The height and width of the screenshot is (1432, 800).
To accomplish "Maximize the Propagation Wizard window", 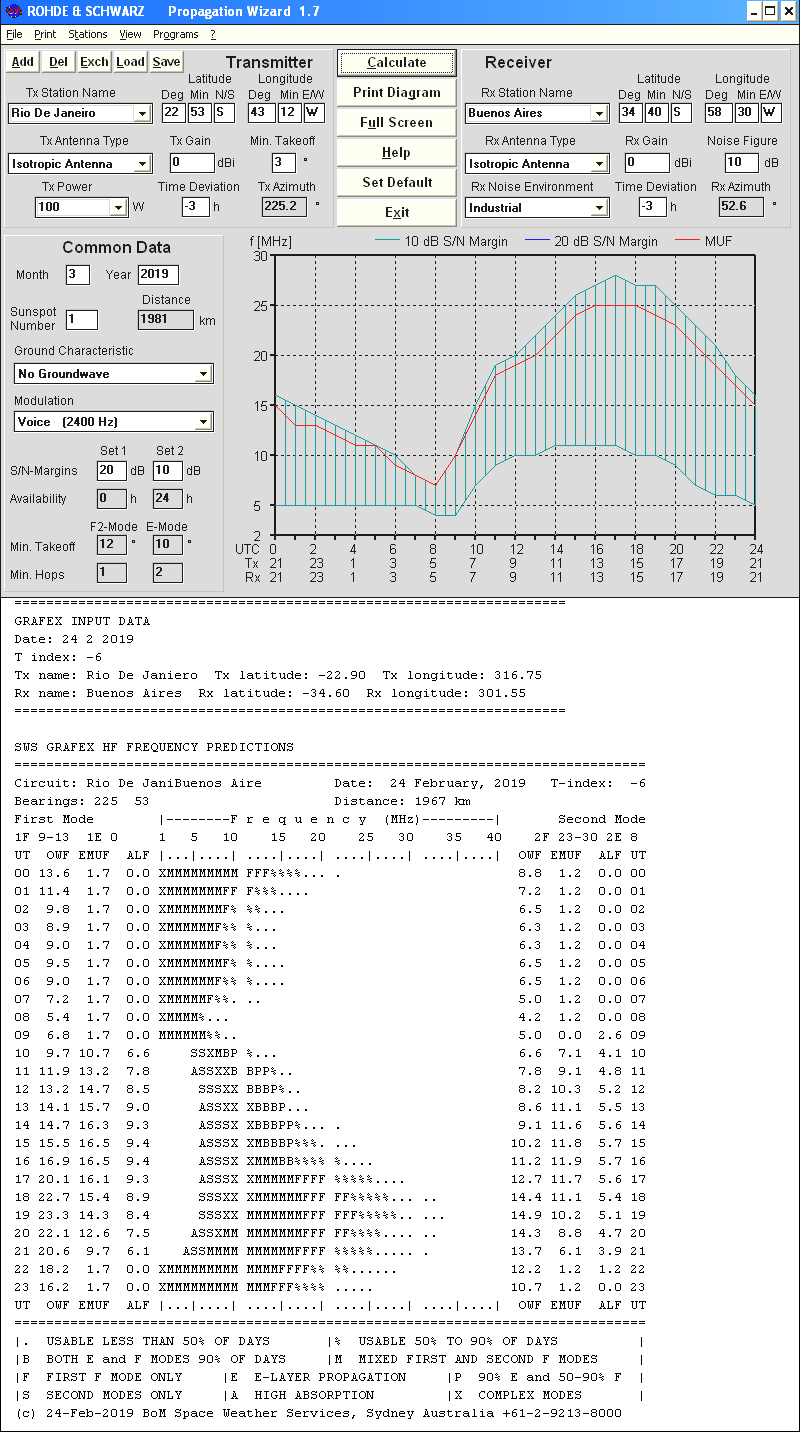I will [770, 11].
